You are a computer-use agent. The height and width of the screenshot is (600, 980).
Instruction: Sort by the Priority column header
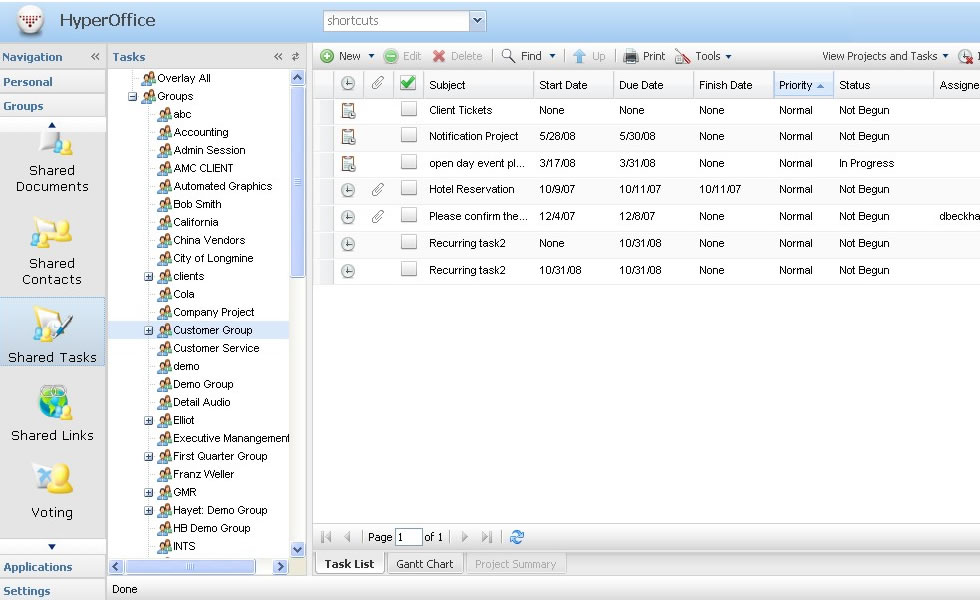pyautogui.click(x=803, y=85)
